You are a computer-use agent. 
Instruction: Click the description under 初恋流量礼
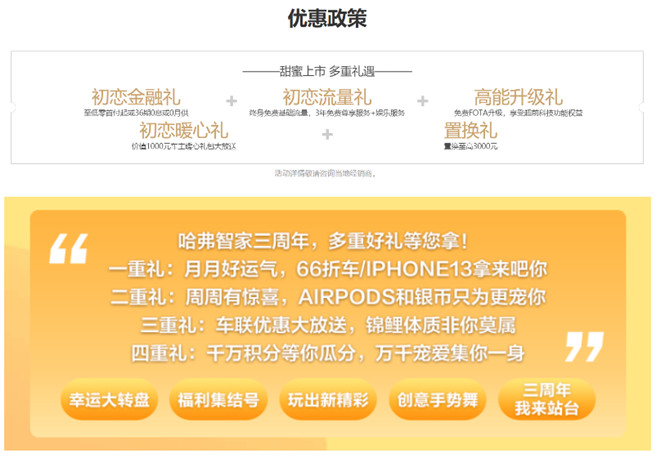[327, 113]
